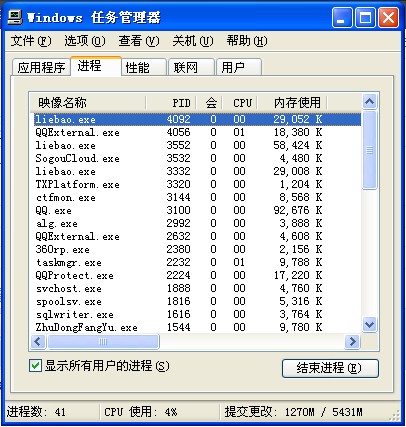Switch to the 应用程序 tab
This screenshot has height=427, width=406.
(x=41, y=67)
